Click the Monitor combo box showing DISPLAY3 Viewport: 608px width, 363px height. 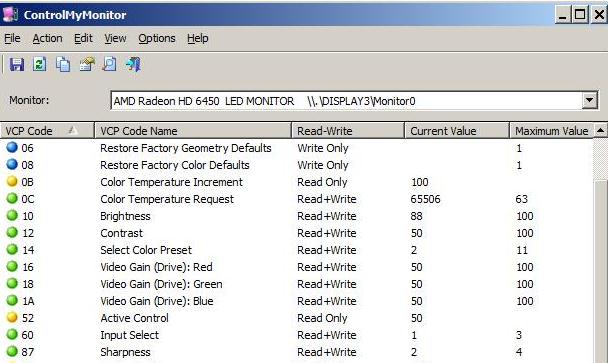point(354,101)
